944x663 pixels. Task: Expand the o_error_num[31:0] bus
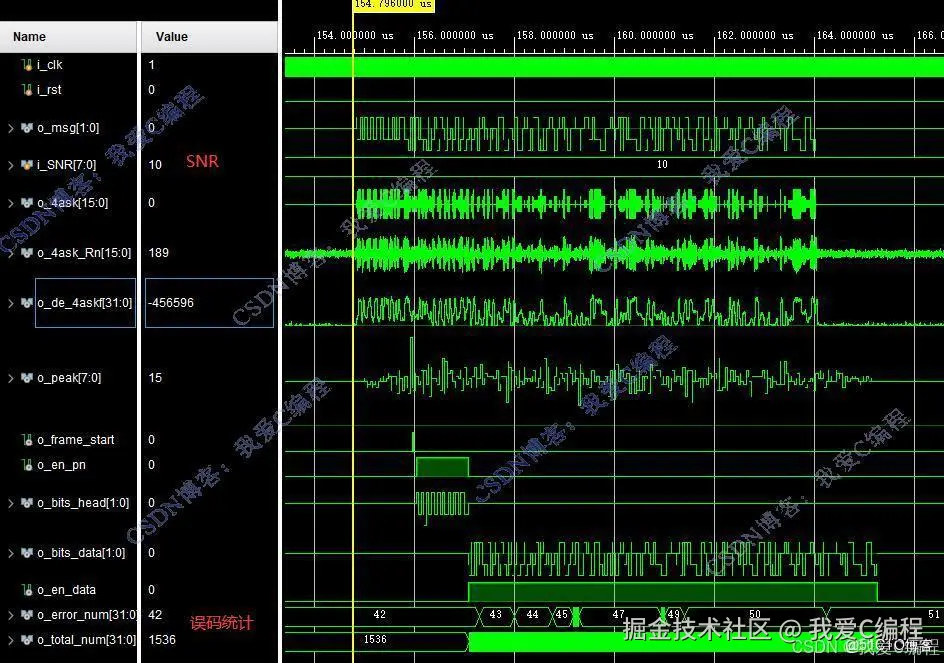pyautogui.click(x=10, y=615)
